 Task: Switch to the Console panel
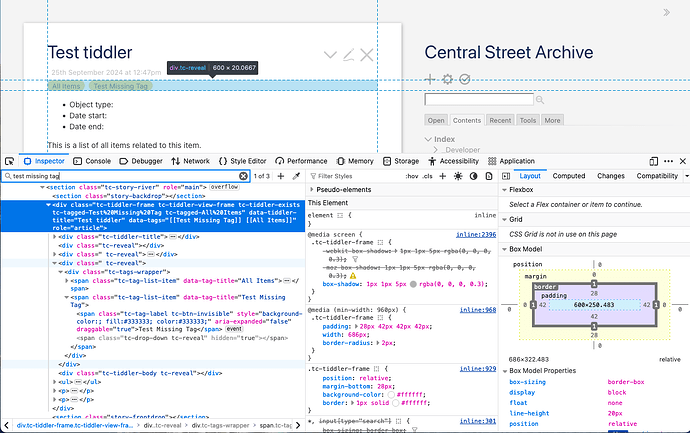92,161
